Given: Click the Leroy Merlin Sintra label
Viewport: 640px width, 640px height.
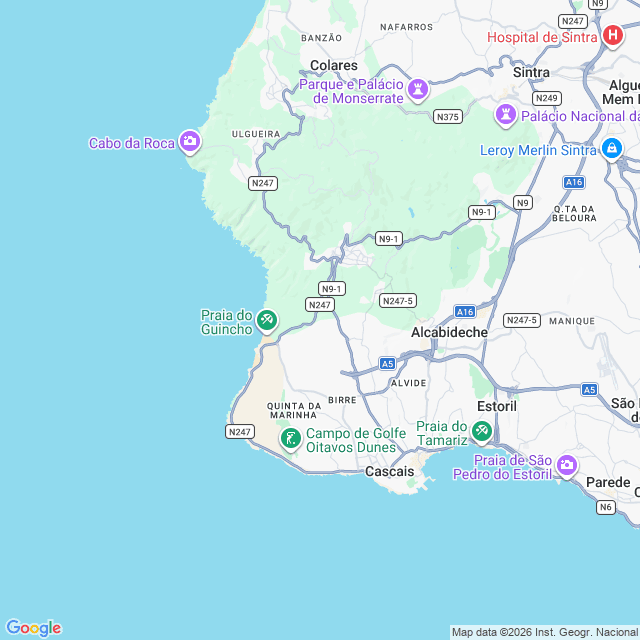Looking at the screenshot, I should [538, 150].
